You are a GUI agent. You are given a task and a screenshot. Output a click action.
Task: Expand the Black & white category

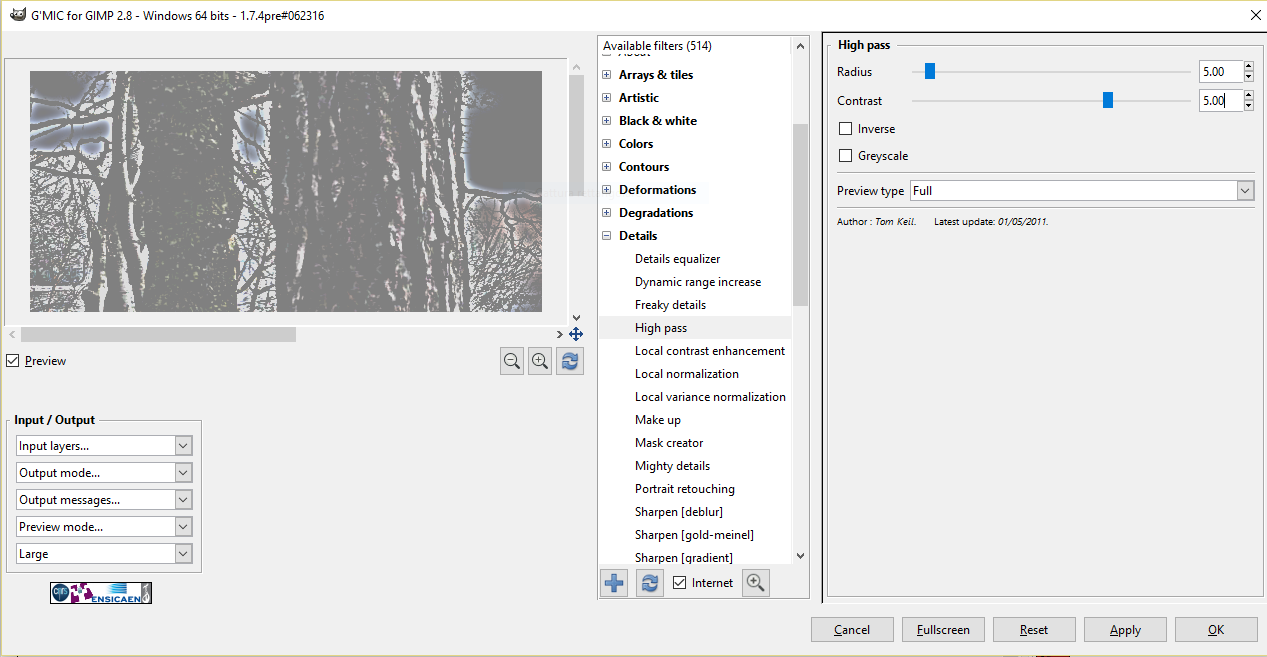606,121
